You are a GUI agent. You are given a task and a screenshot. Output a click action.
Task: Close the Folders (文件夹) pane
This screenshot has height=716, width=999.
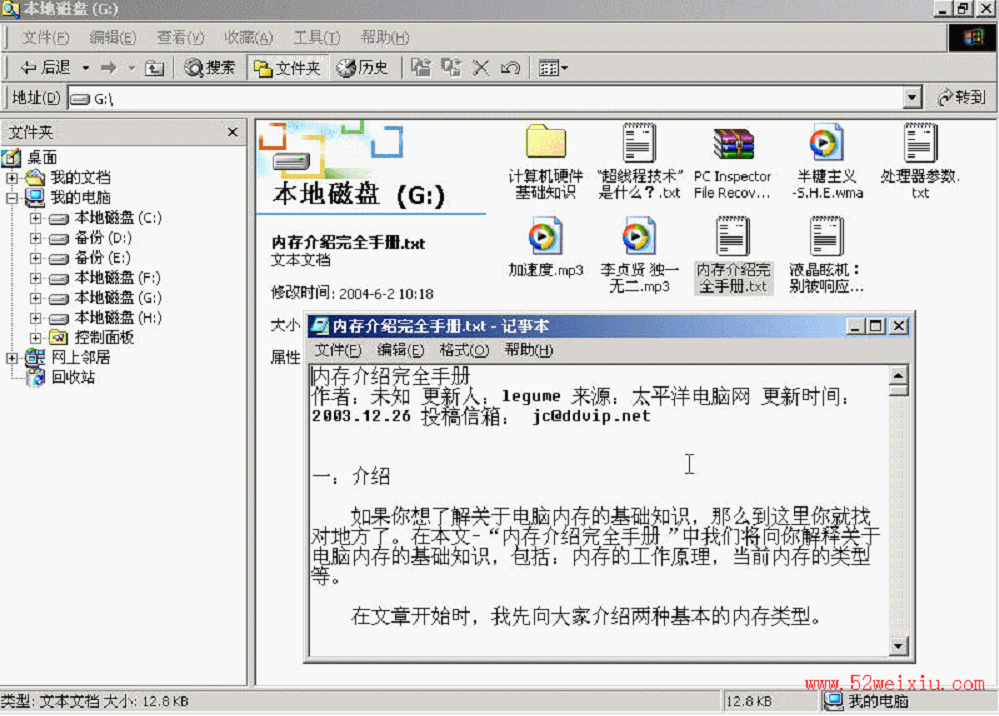[x=233, y=132]
